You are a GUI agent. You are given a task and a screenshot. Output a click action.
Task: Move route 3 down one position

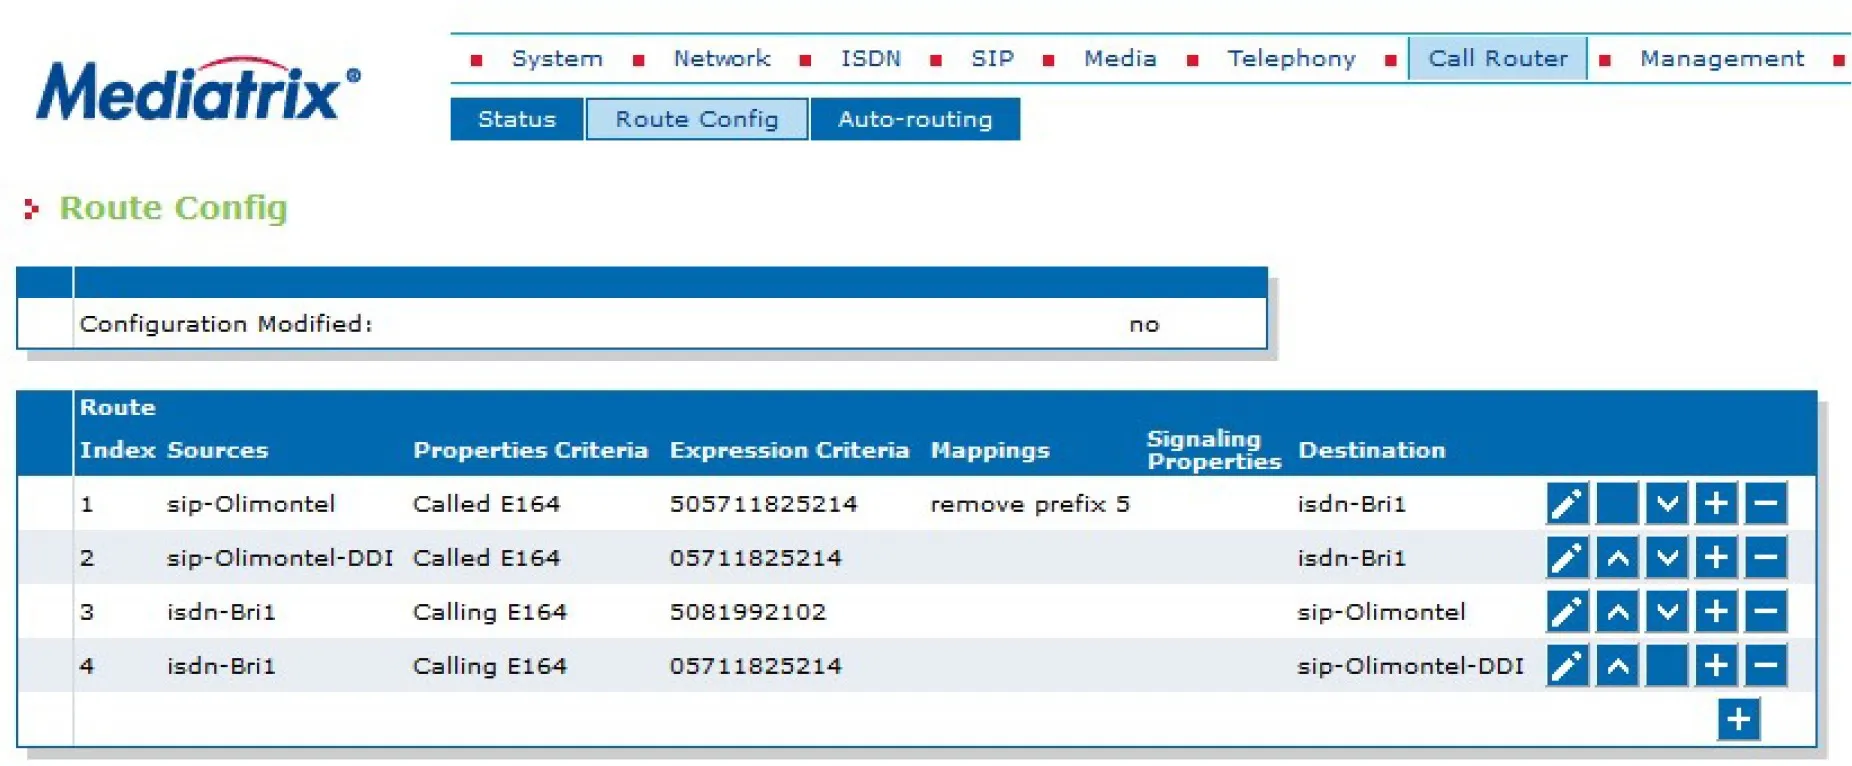(x=1666, y=611)
